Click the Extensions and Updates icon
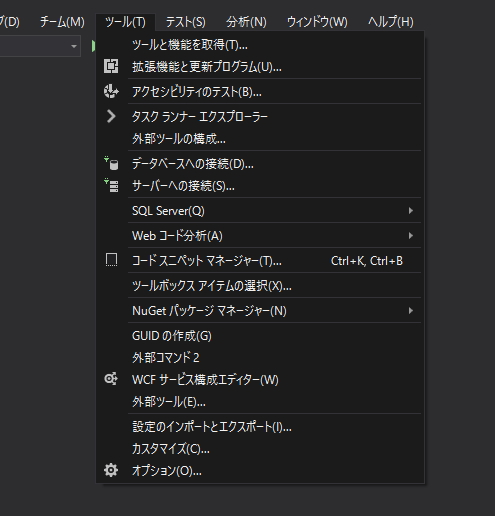The width and height of the screenshot is (495, 516). pyautogui.click(x=111, y=66)
